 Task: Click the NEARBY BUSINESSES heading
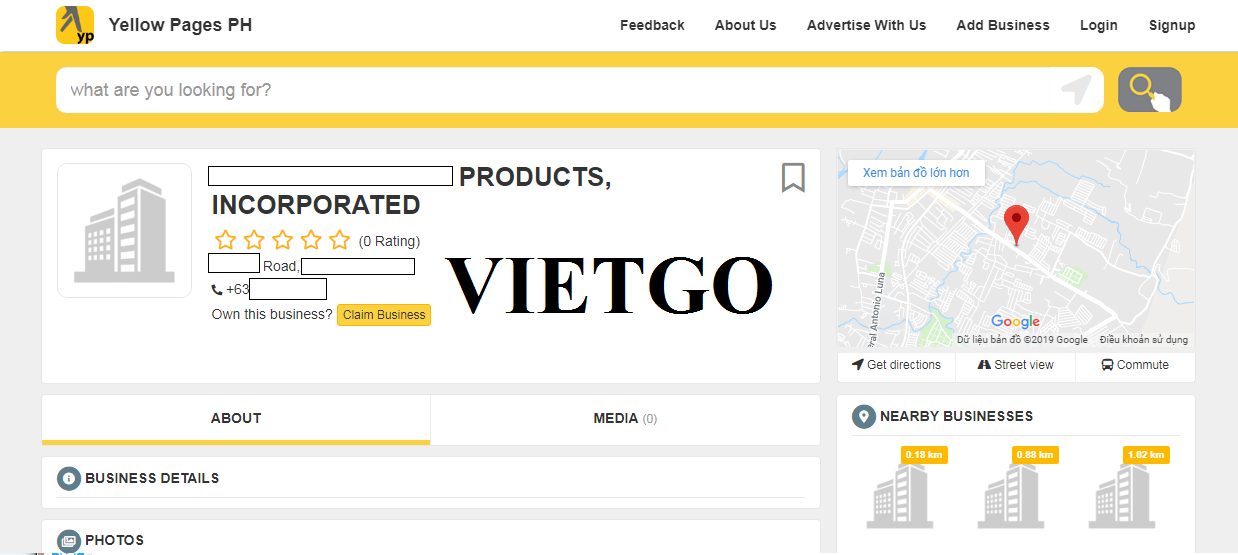tap(957, 416)
